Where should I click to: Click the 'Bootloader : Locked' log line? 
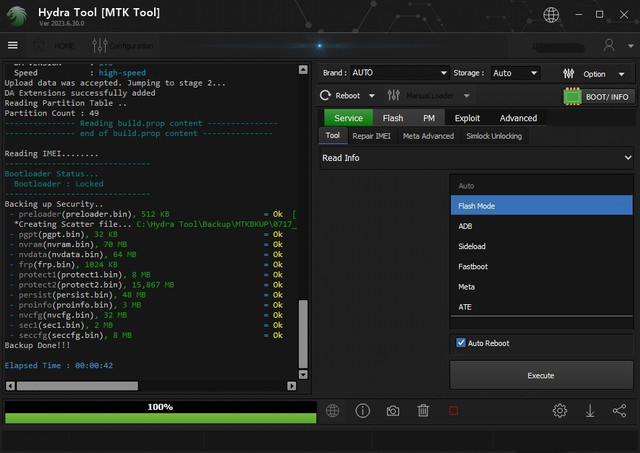[58, 184]
